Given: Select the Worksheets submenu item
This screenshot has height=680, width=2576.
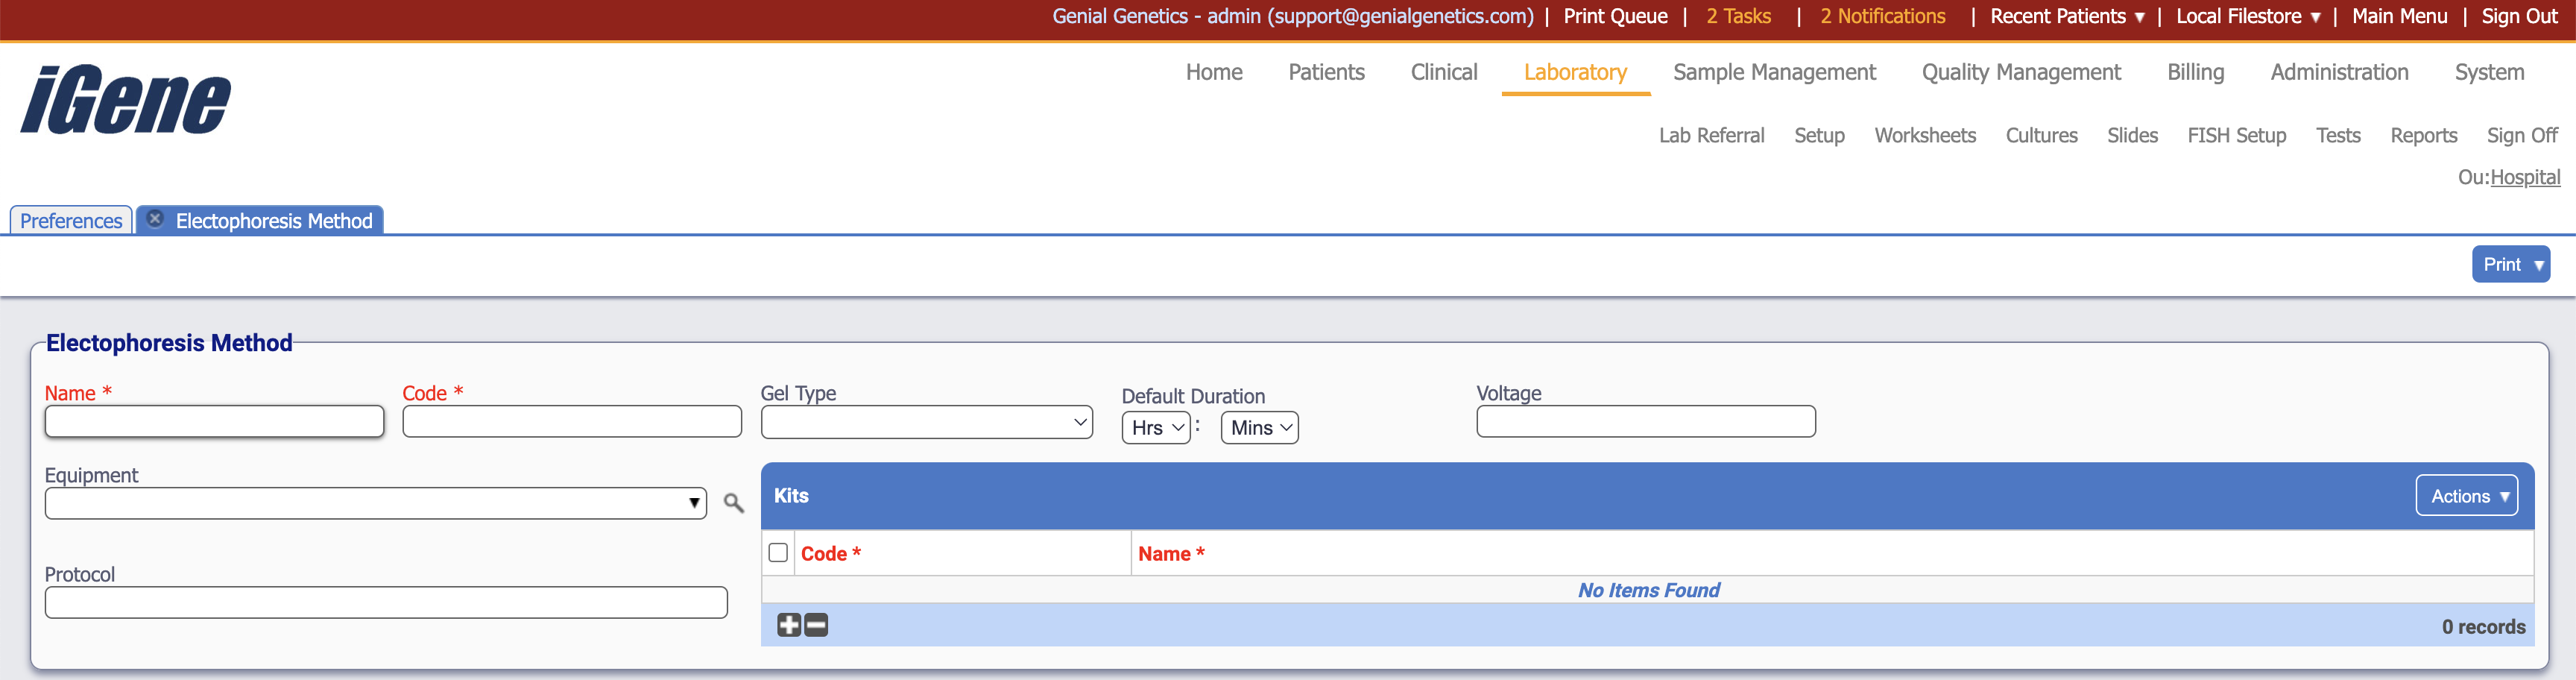Looking at the screenshot, I should [x=1924, y=135].
